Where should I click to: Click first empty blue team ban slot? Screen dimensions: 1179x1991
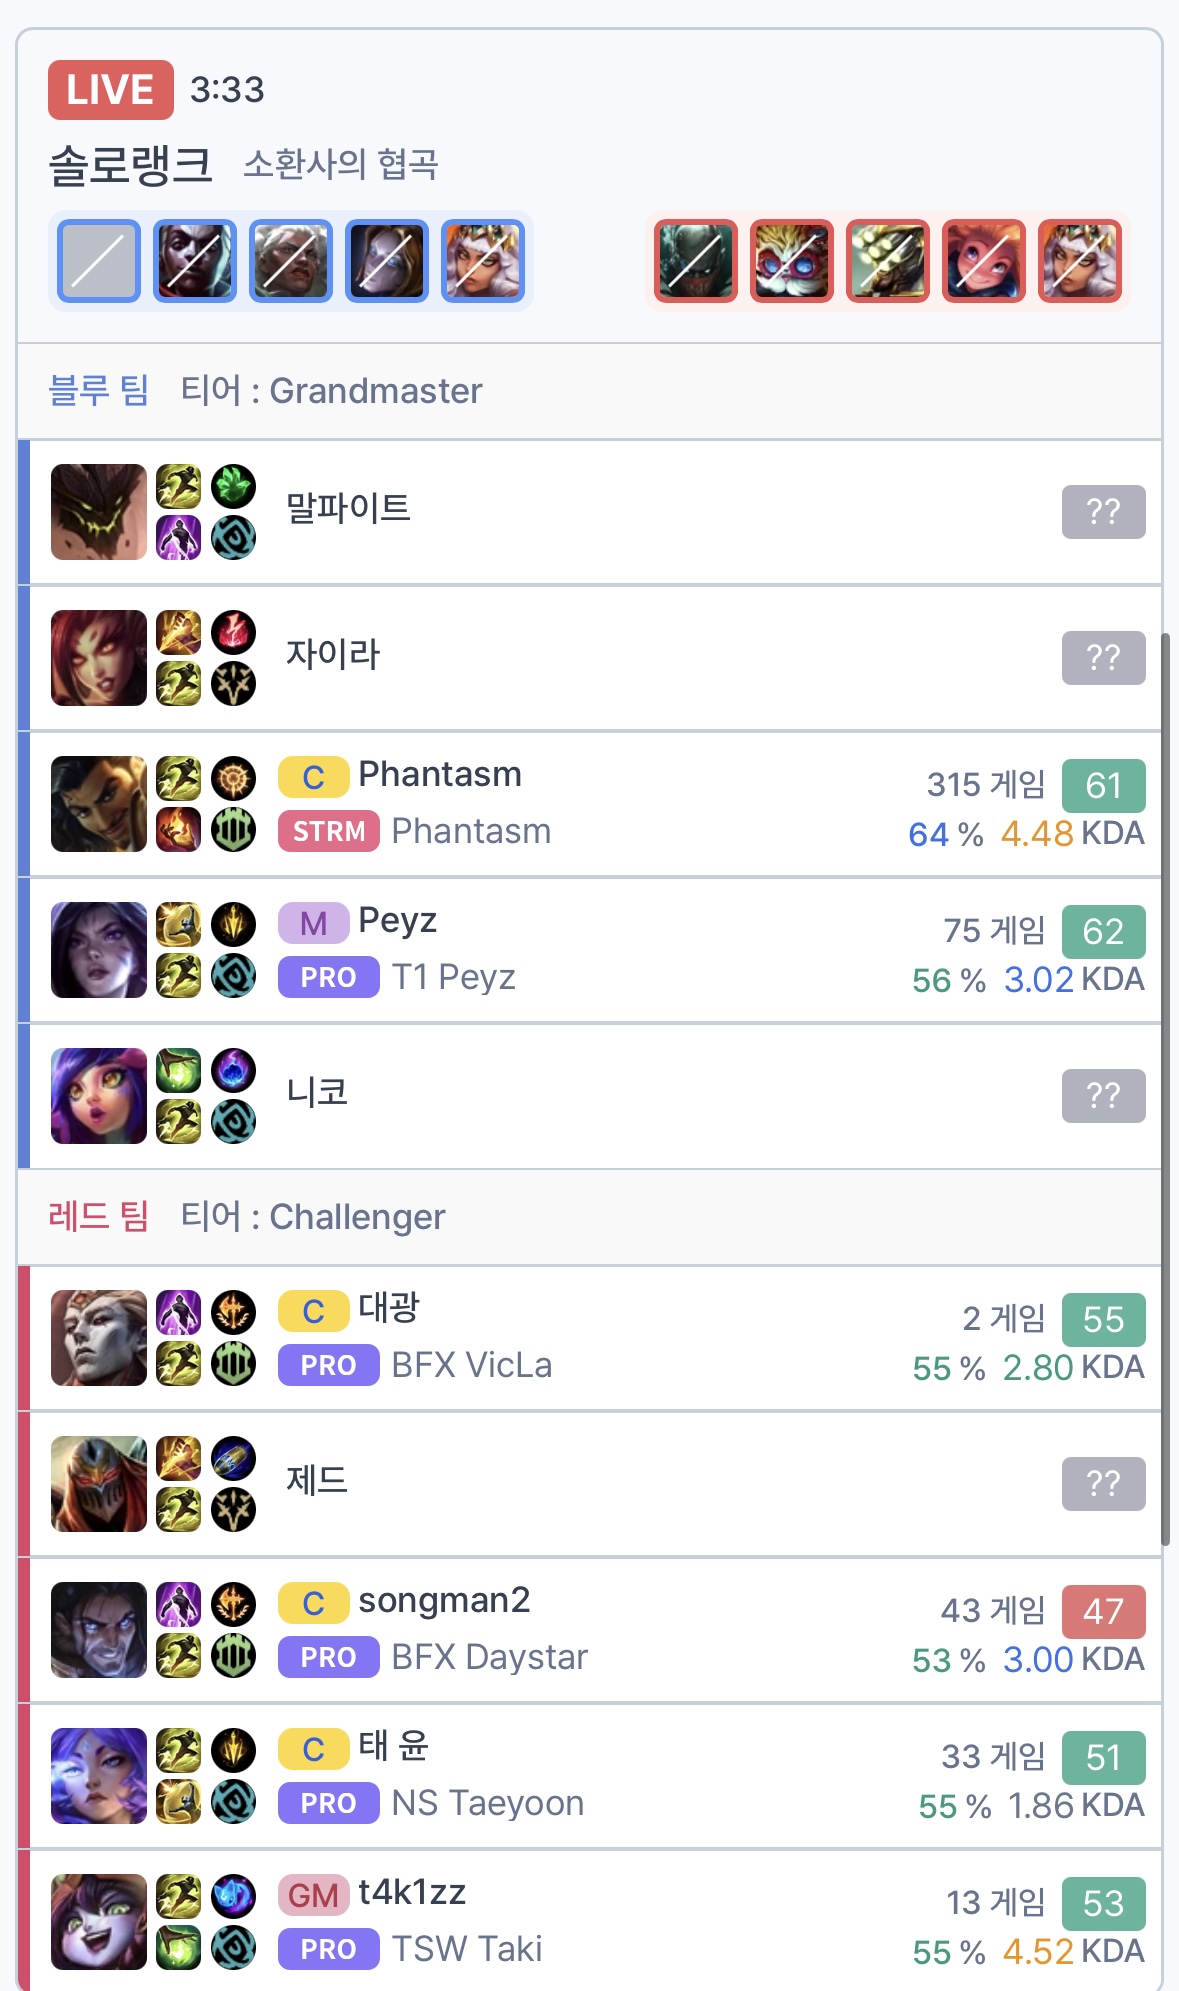click(99, 261)
